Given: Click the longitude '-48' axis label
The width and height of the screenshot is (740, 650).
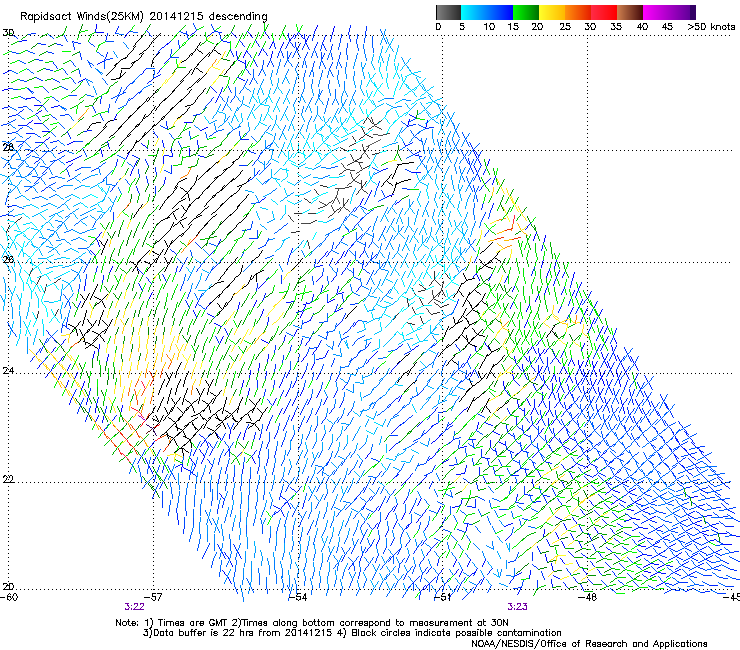Looking at the screenshot, I should click(x=587, y=597).
